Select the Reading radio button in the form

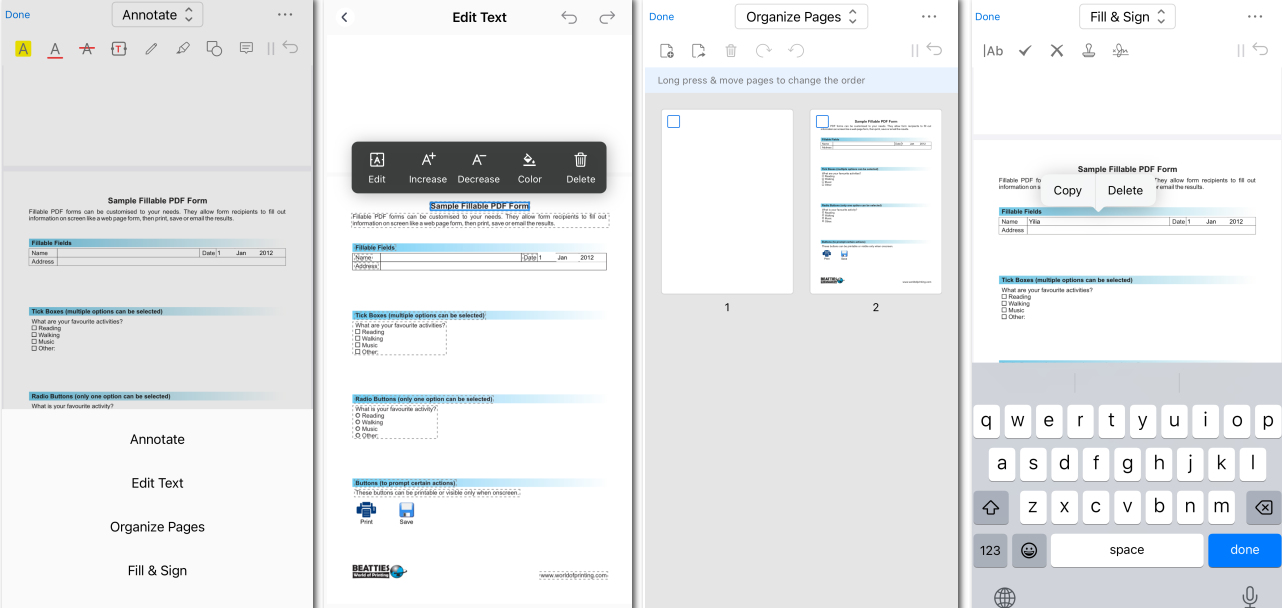358,415
